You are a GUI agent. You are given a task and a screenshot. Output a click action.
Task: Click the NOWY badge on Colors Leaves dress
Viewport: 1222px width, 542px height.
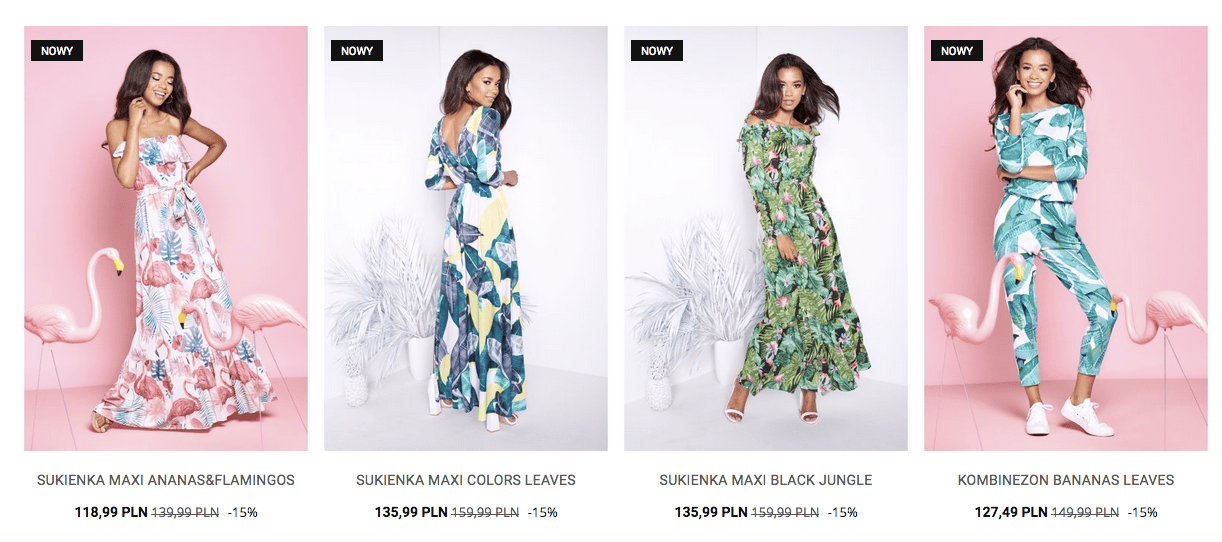click(x=357, y=50)
